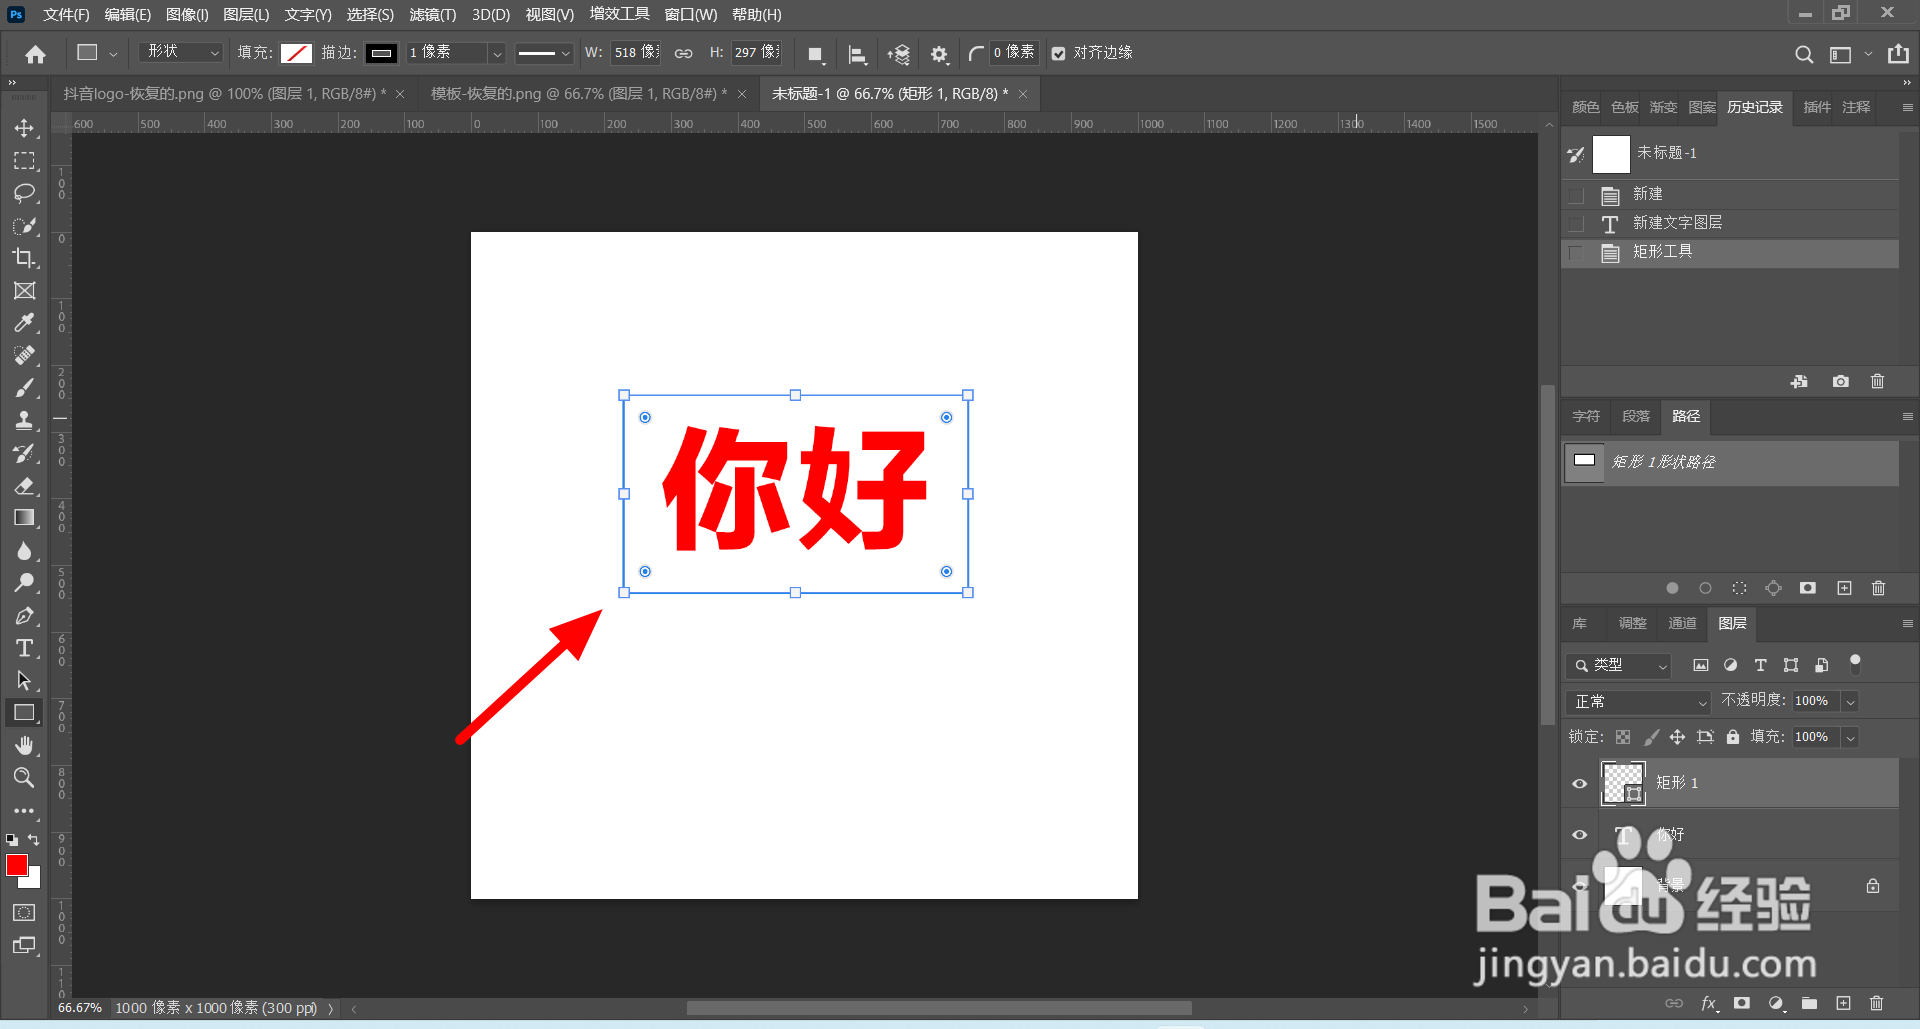1920x1029 pixels.
Task: Select the Clone Stamp tool
Action: [x=24, y=420]
